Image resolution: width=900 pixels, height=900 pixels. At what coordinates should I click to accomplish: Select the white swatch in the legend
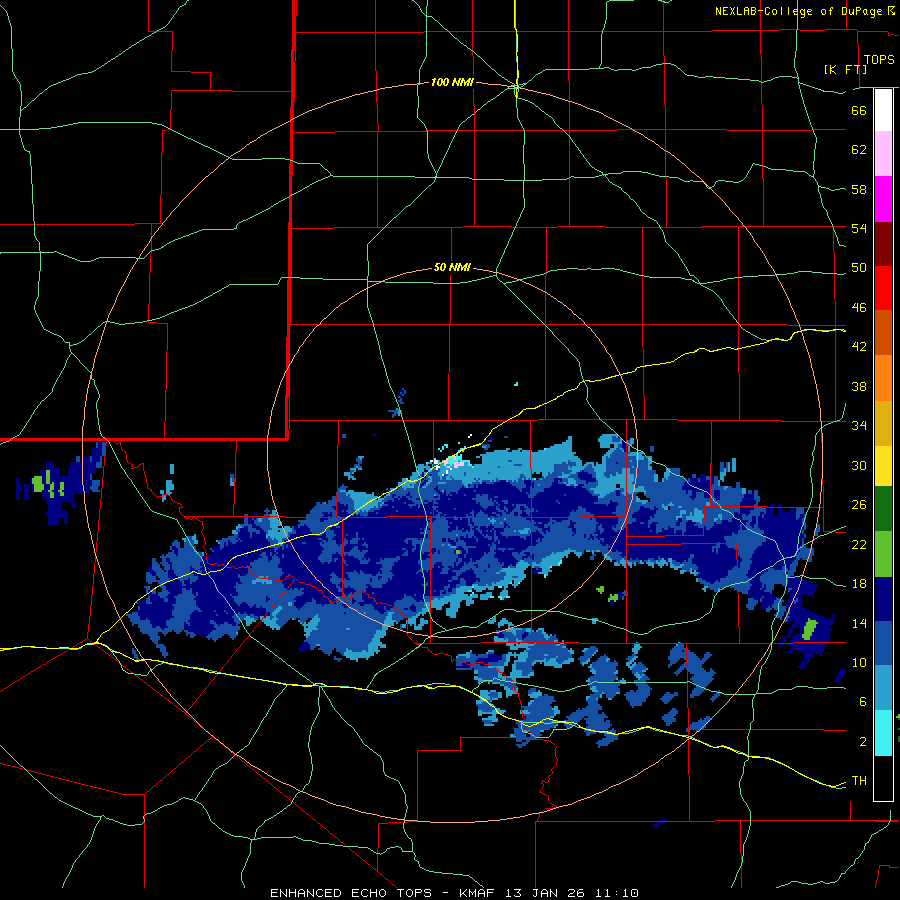(883, 110)
